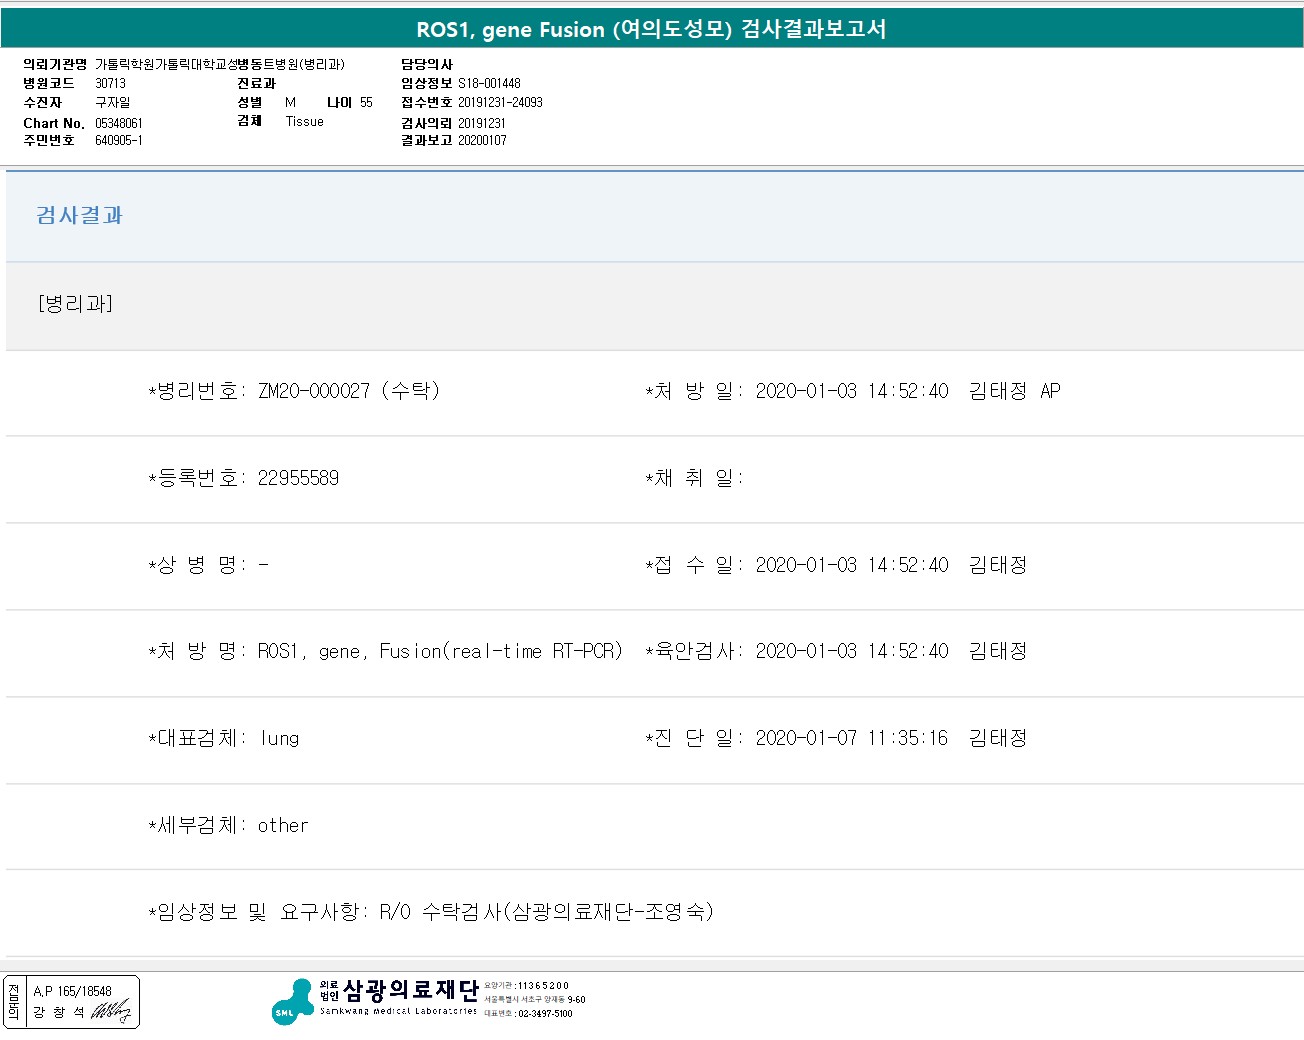Click specialist name 강창석 in footer stamp
This screenshot has height=1040, width=1304.
point(59,1012)
